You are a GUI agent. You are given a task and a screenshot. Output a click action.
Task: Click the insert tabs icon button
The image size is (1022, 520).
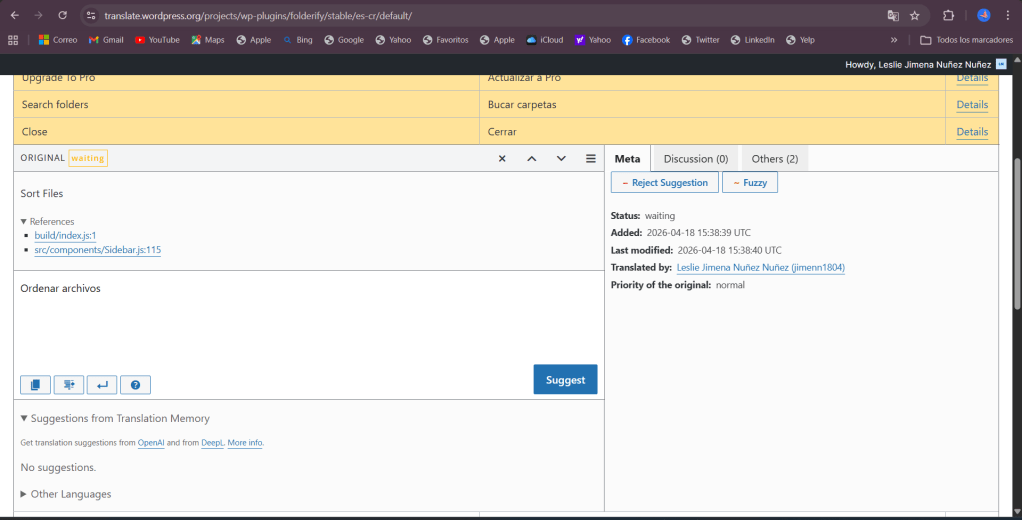[69, 385]
